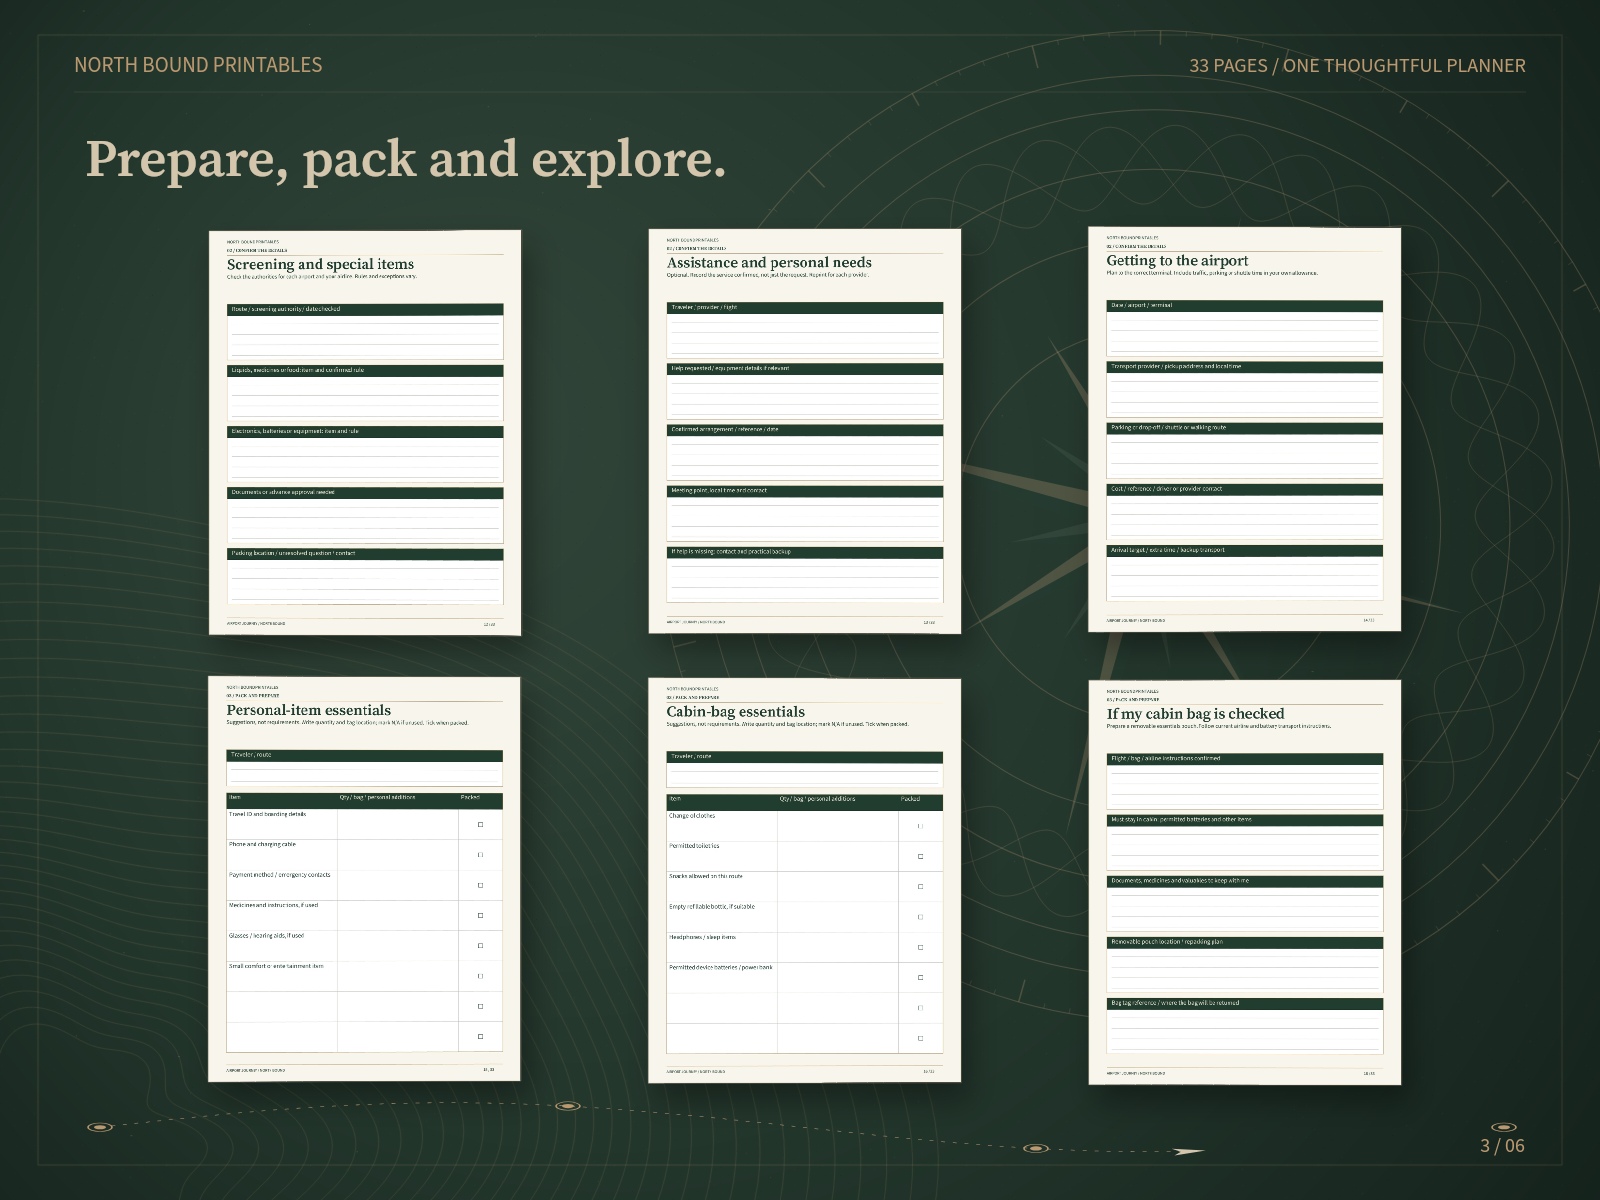
Task: Click 'Flight / bag / airline instructions confirmed' header
Action: 1245,759
